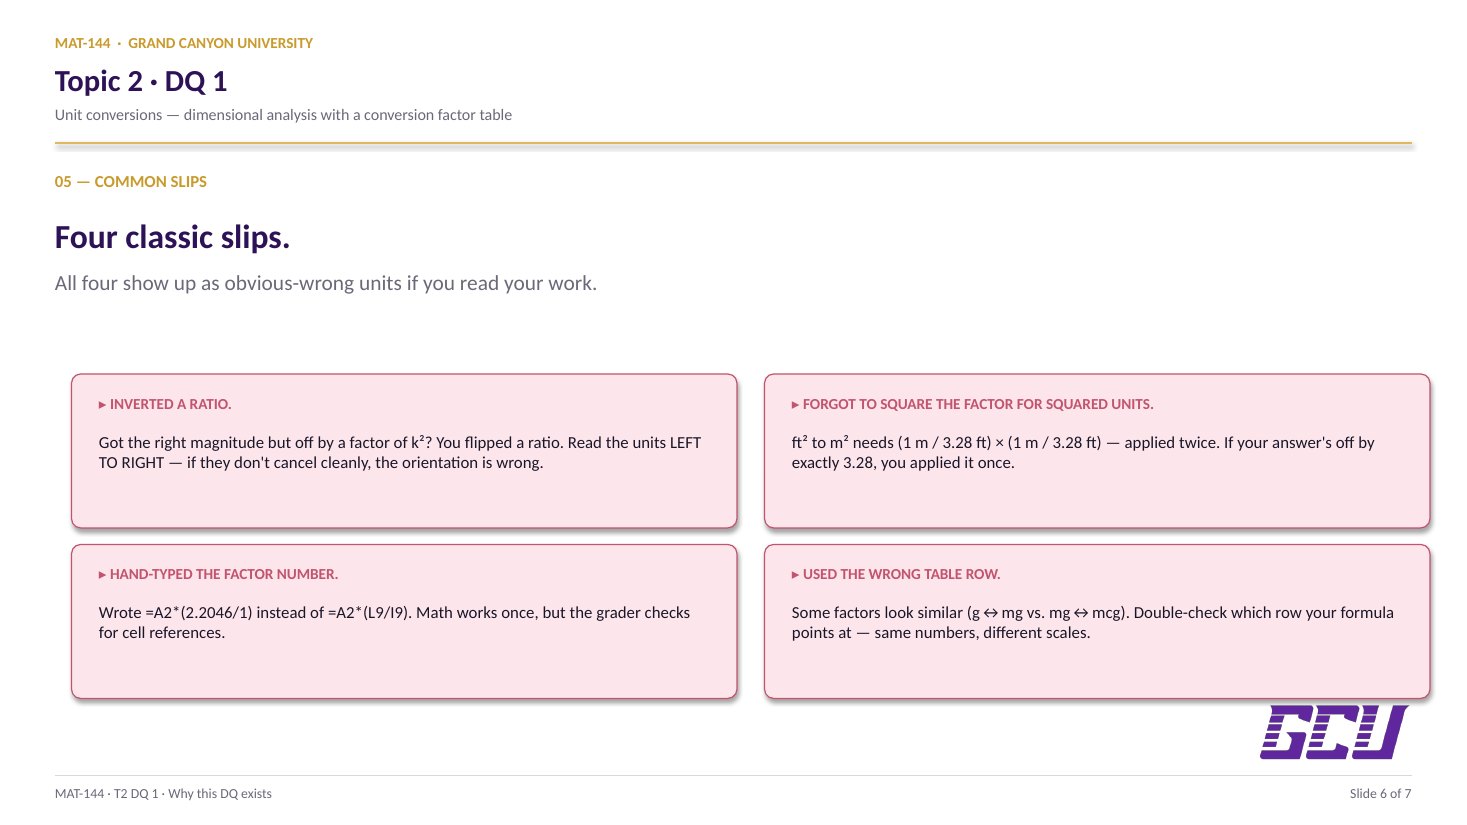The width and height of the screenshot is (1467, 825).
Task: Click the formula text =A2*(L9/I9)
Action: (x=369, y=613)
